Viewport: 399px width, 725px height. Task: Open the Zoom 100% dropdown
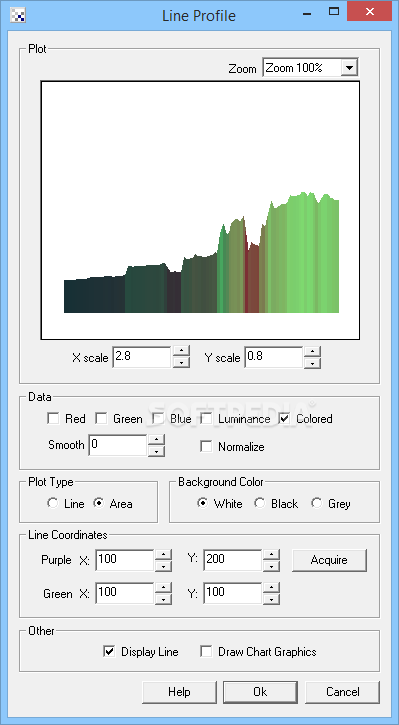click(350, 68)
